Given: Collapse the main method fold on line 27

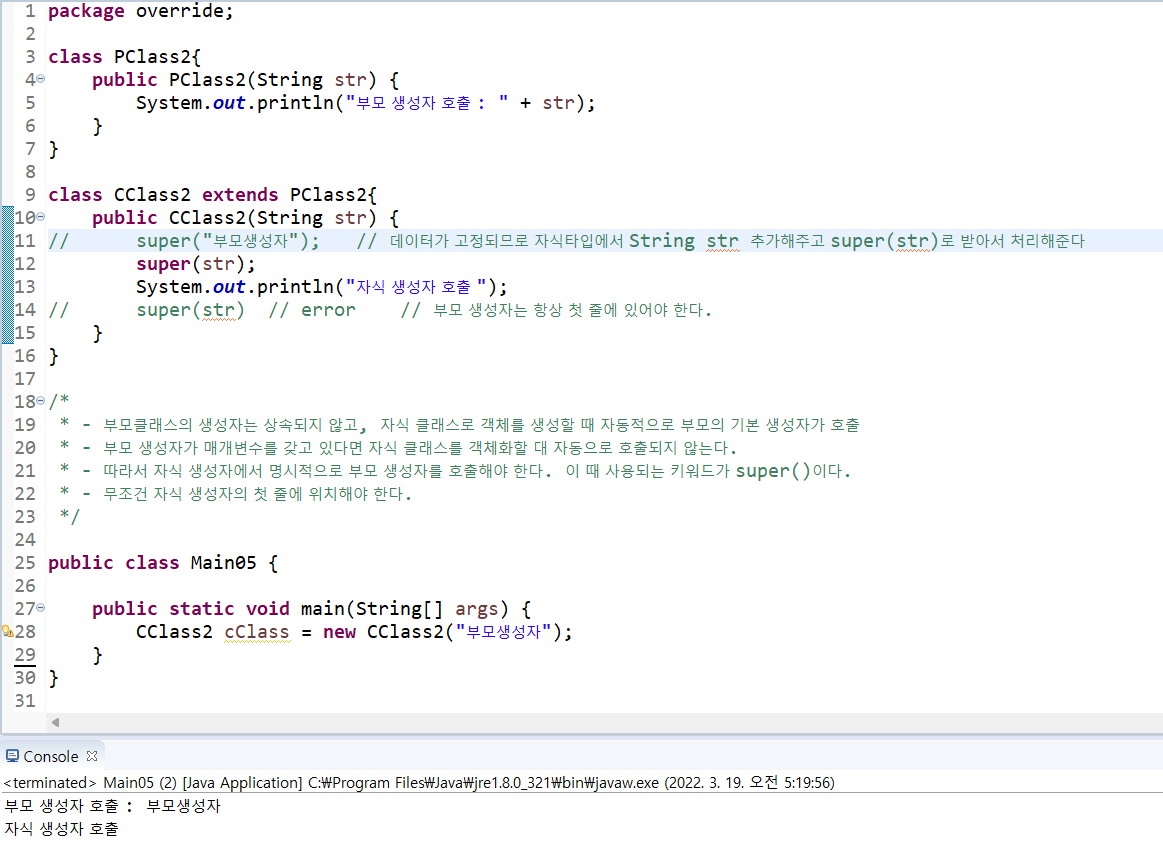Looking at the screenshot, I should (x=40, y=607).
